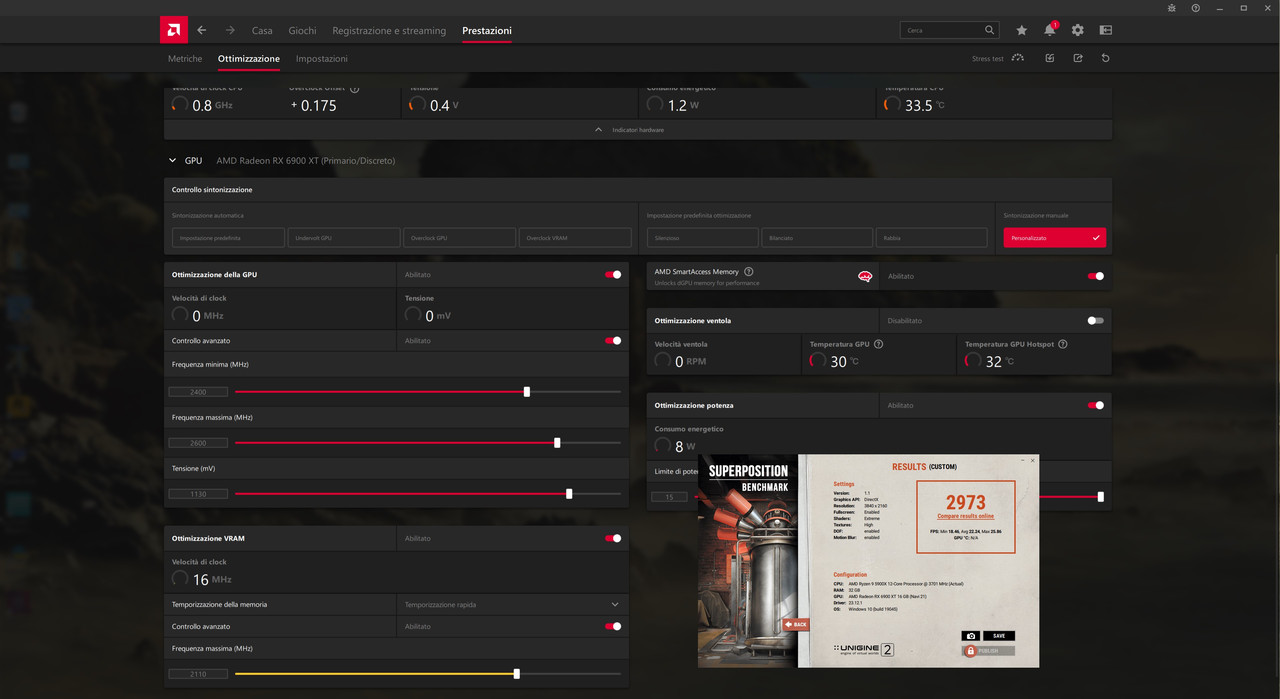Collapse the GPU section chevron

[172, 160]
